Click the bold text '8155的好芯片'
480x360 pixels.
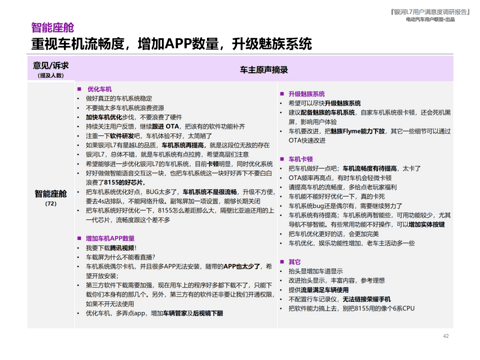[x=124, y=183]
